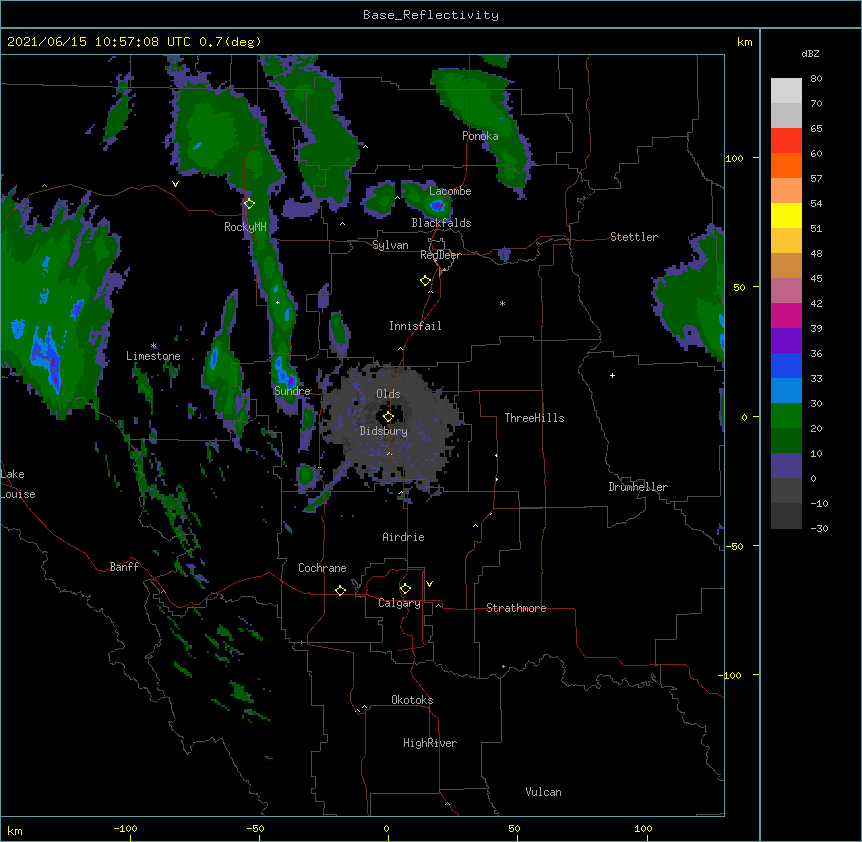
Task: Click the yellow 51-54 dBZ legend swatch
Action: click(x=786, y=215)
